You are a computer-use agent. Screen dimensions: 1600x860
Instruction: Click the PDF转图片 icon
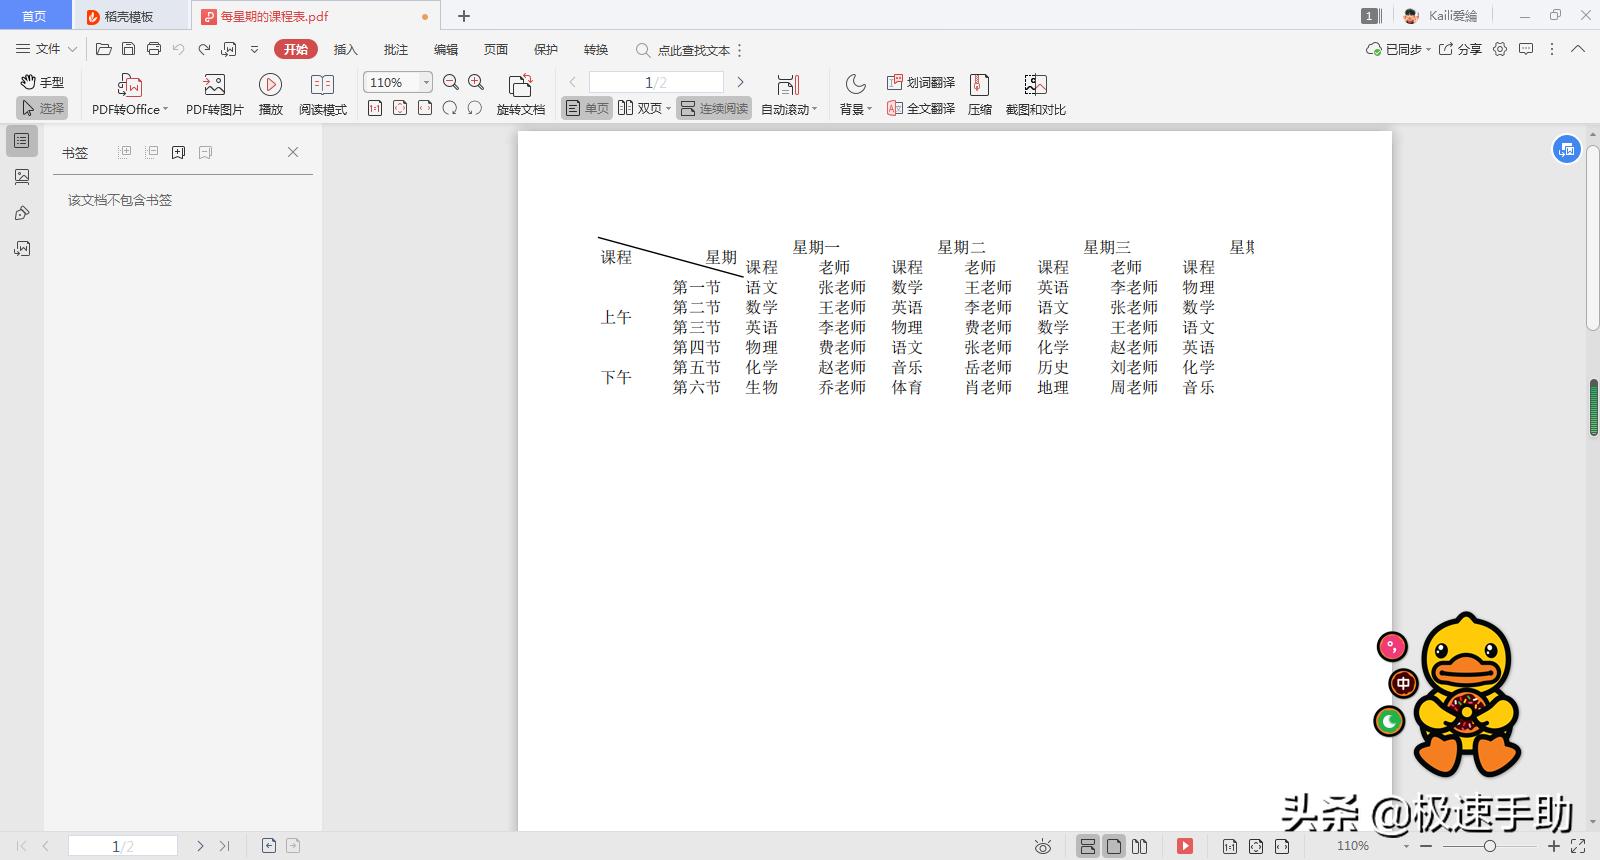coord(214,85)
